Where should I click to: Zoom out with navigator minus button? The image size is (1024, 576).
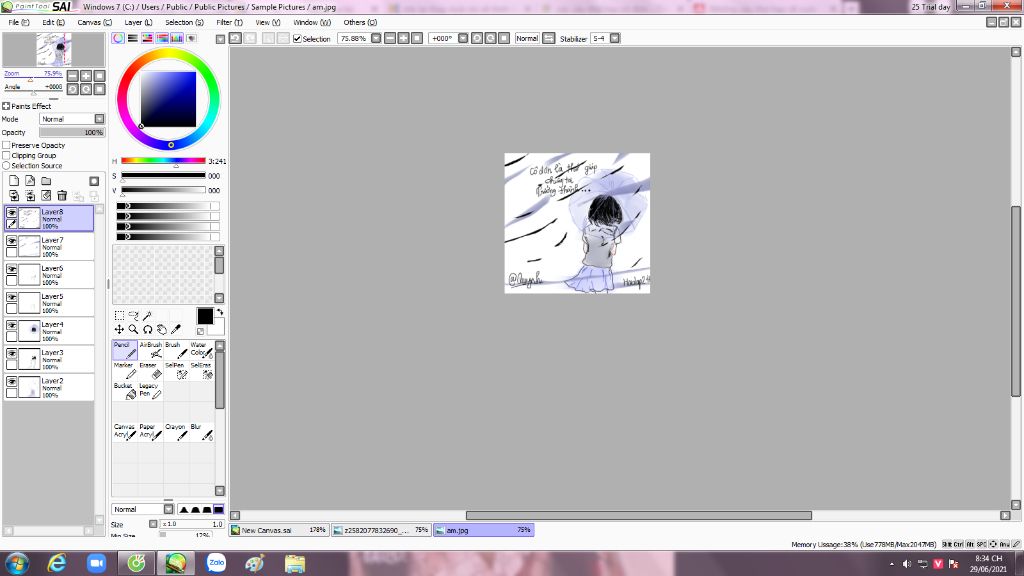click(x=73, y=76)
